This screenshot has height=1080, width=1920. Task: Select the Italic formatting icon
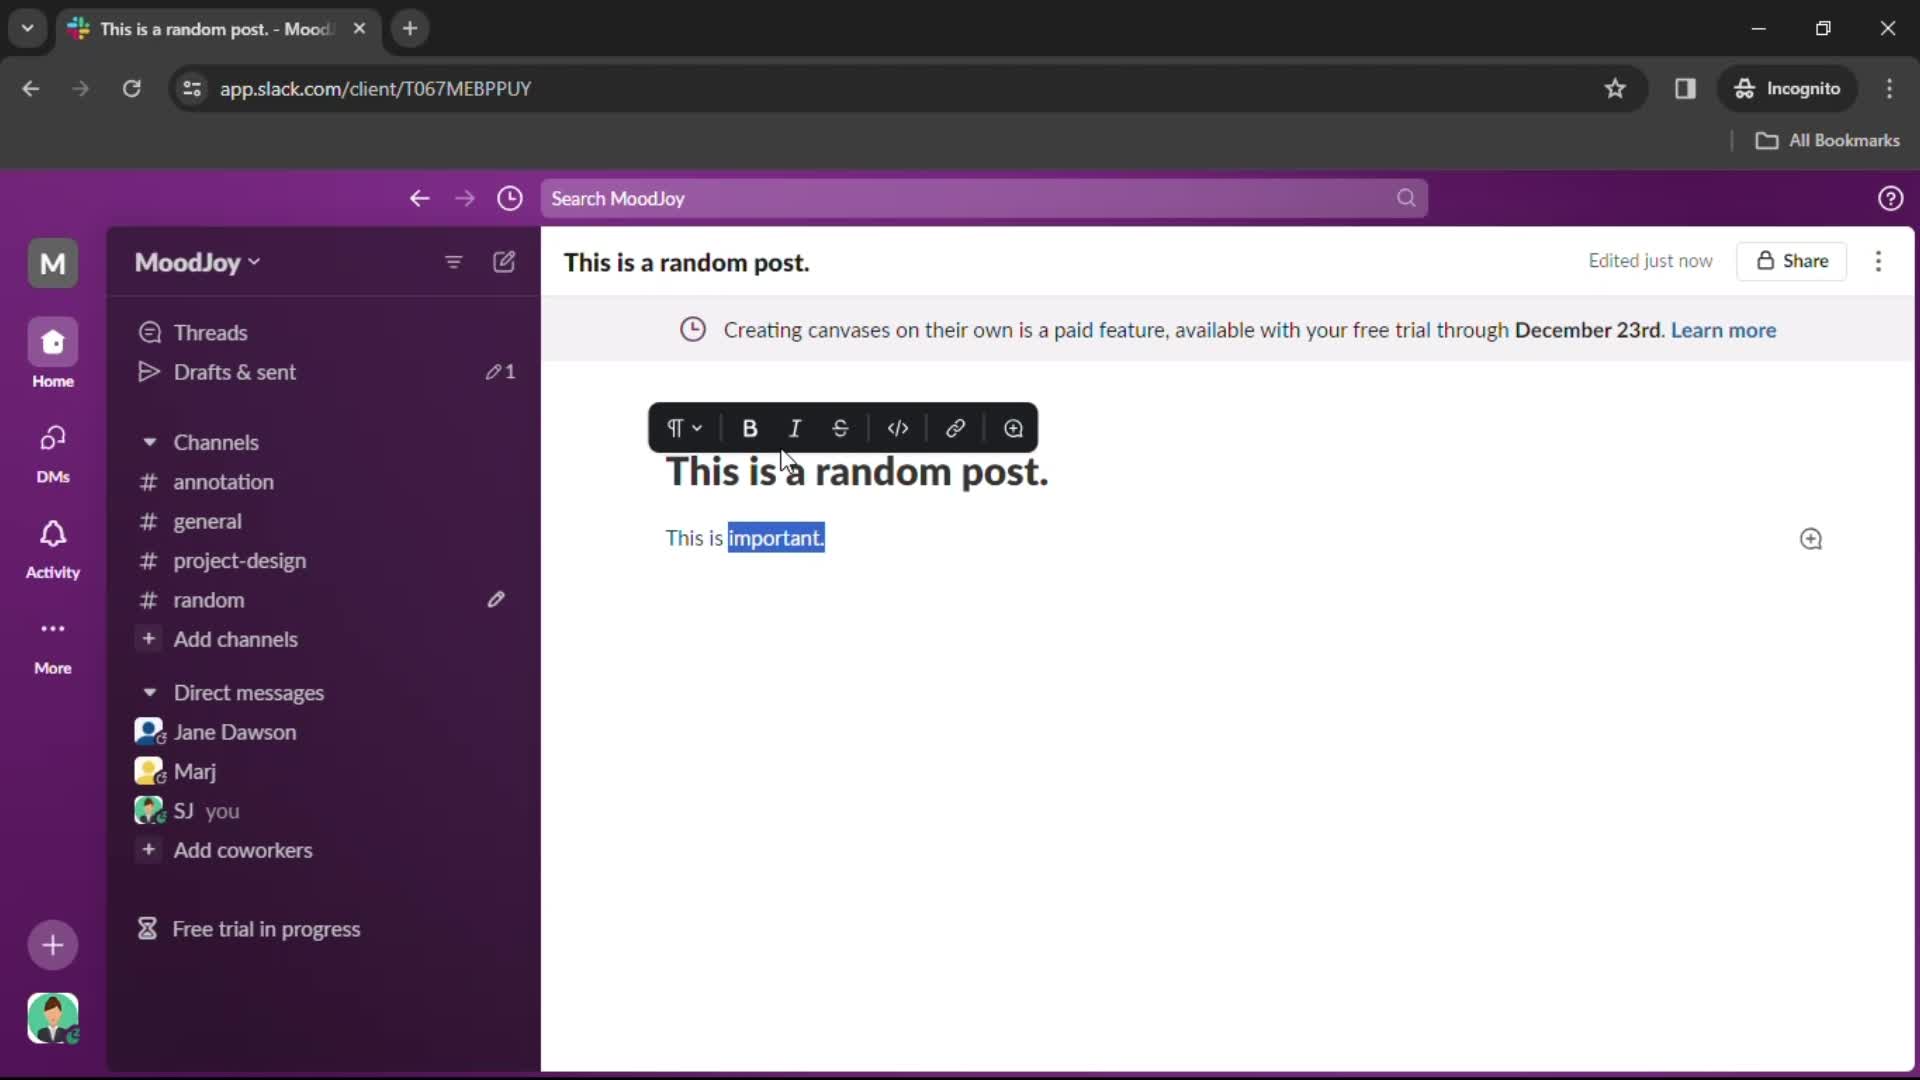point(795,427)
